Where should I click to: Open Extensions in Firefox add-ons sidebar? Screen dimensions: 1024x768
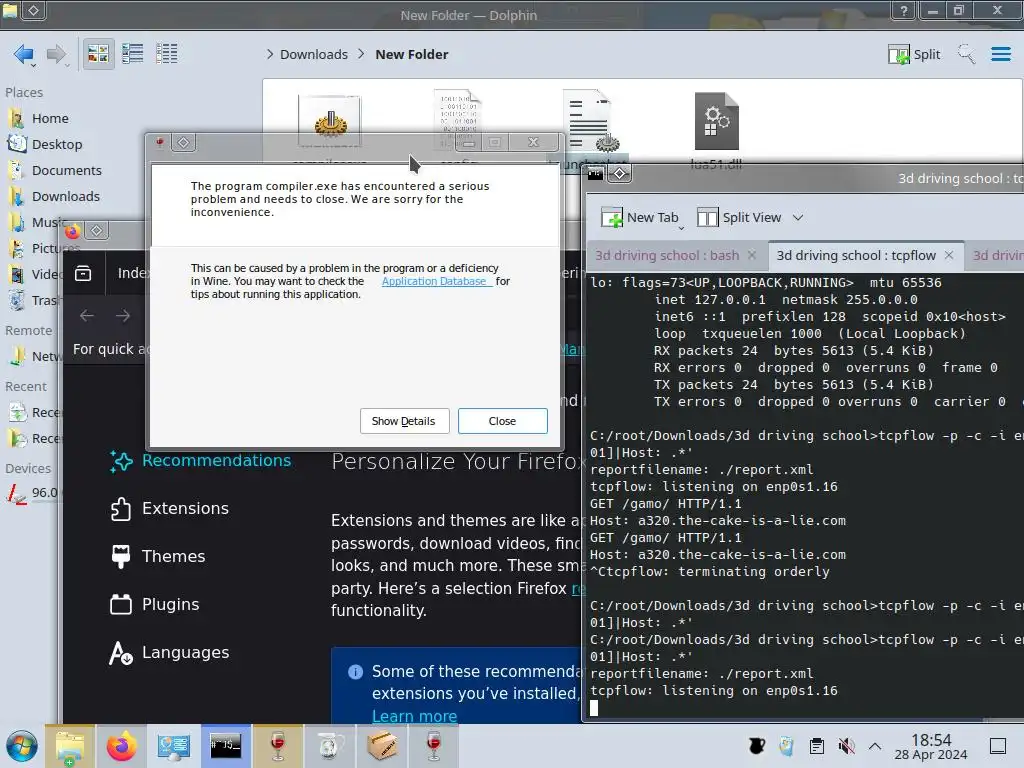pyautogui.click(x=169, y=509)
